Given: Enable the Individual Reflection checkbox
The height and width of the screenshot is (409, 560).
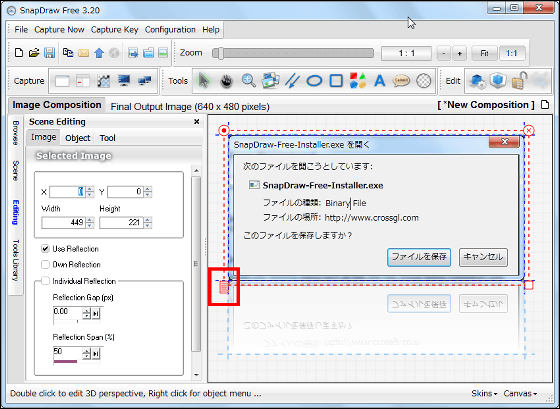Looking at the screenshot, I should 45,281.
